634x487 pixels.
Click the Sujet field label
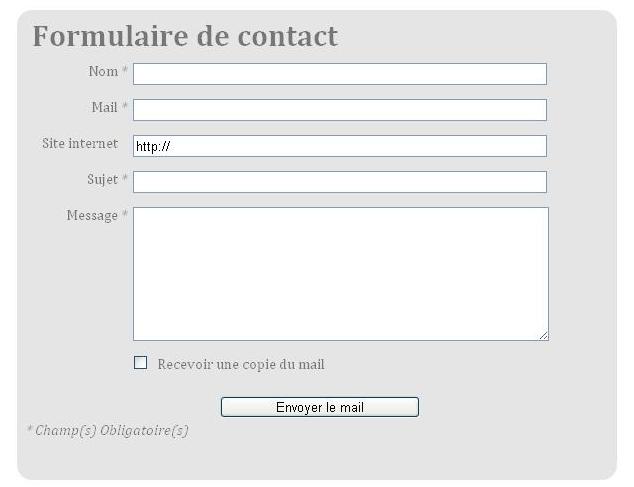coord(102,179)
